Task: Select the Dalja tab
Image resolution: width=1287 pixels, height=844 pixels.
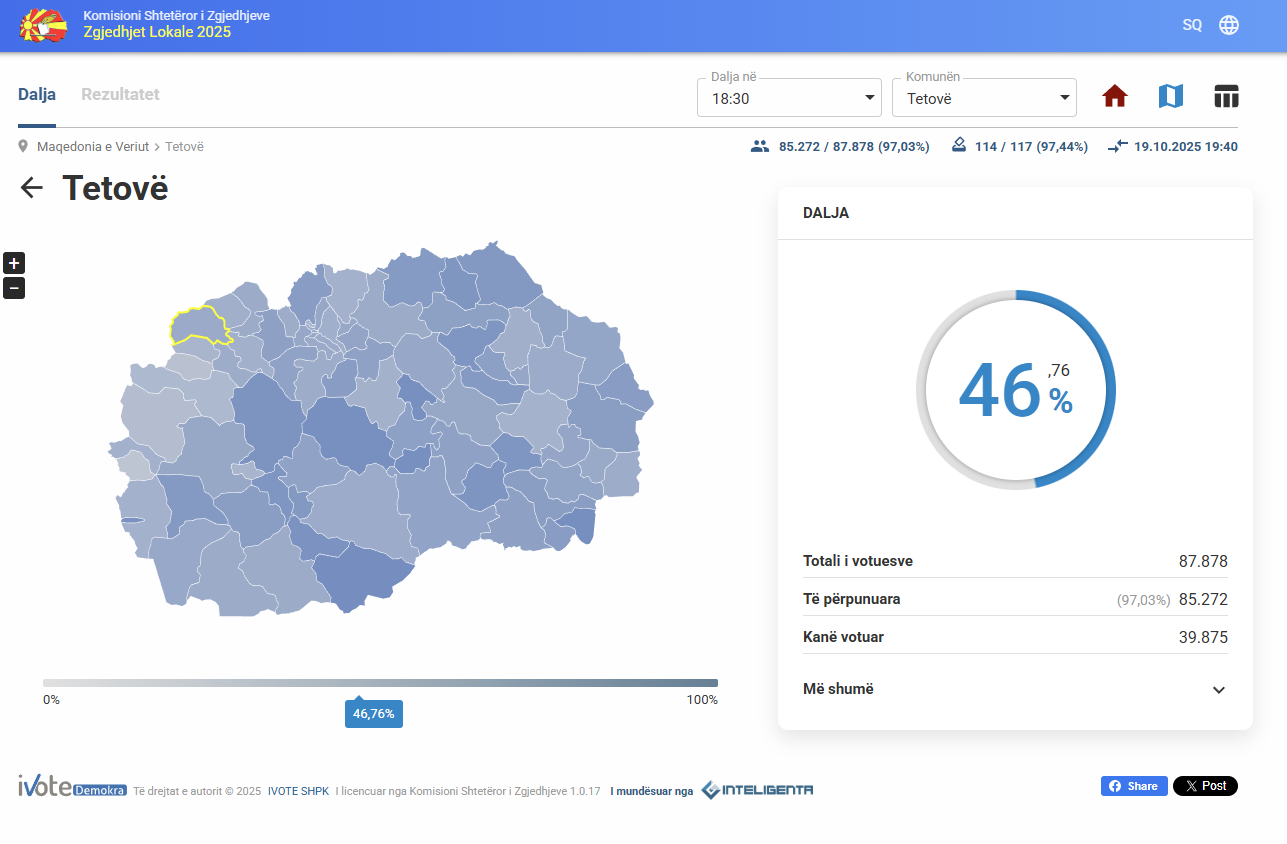Action: tap(37, 95)
